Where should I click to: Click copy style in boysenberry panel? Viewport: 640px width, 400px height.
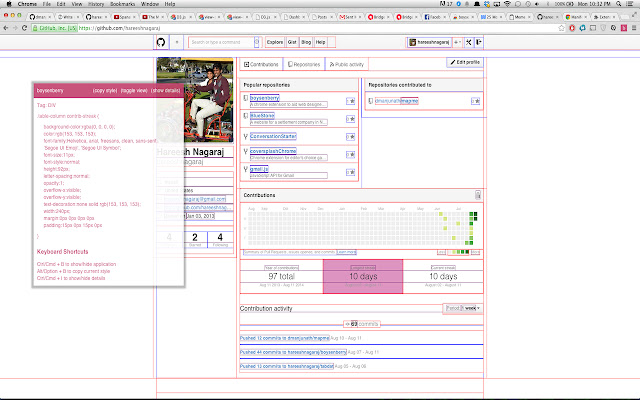104,90
